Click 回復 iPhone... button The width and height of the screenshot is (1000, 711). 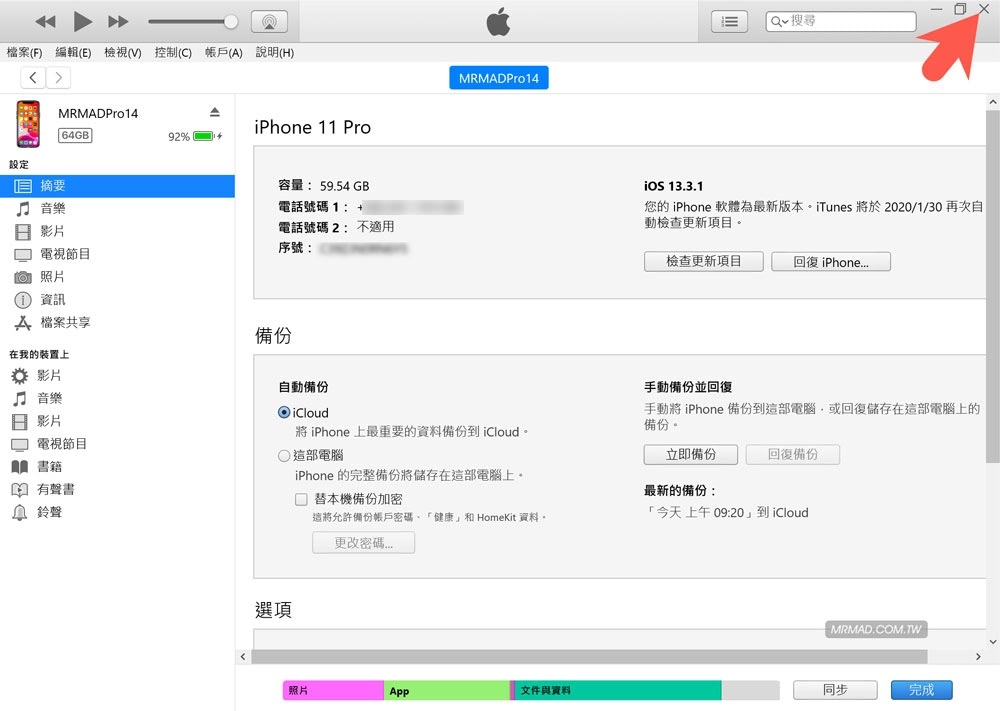coord(830,261)
